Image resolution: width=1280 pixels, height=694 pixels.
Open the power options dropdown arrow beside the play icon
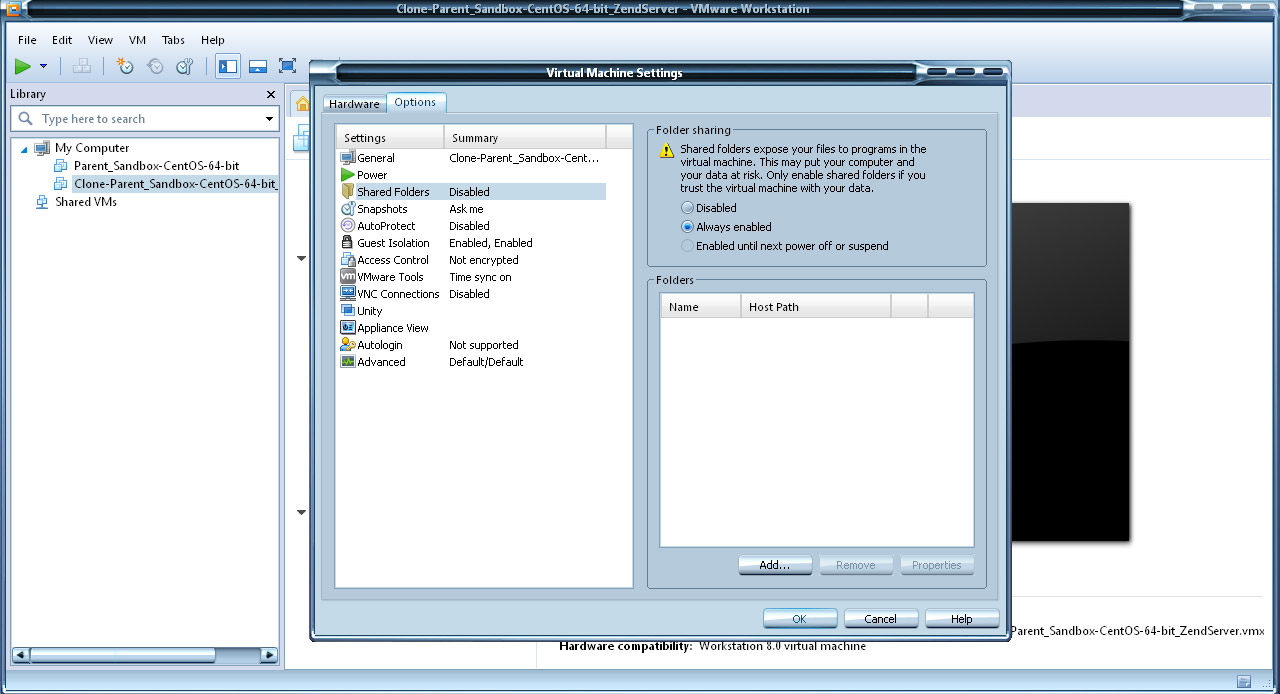pos(43,67)
